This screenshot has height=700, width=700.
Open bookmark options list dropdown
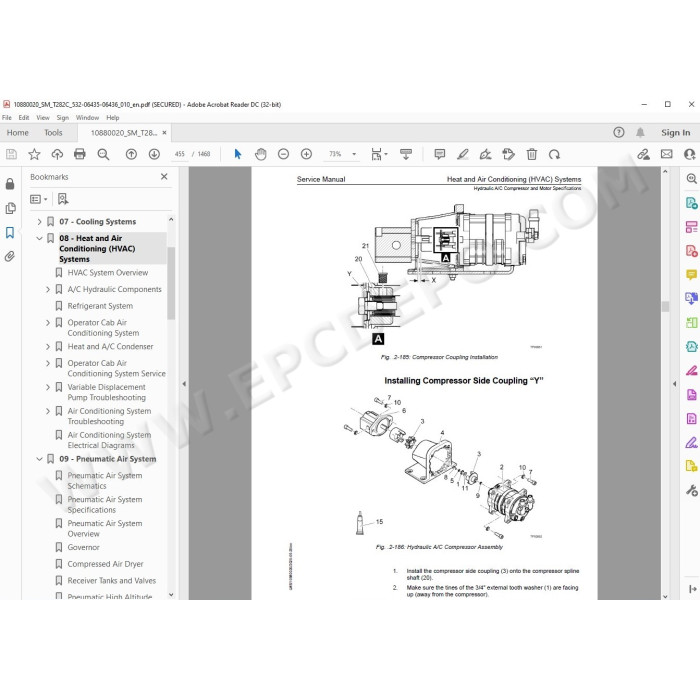(38, 199)
